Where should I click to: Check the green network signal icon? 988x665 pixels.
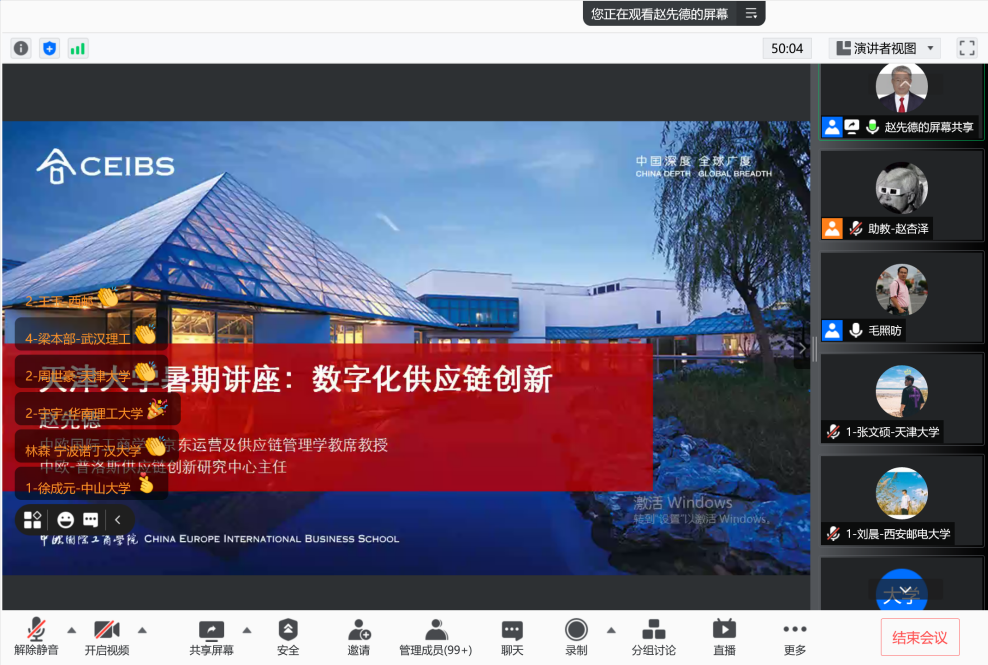pyautogui.click(x=77, y=48)
